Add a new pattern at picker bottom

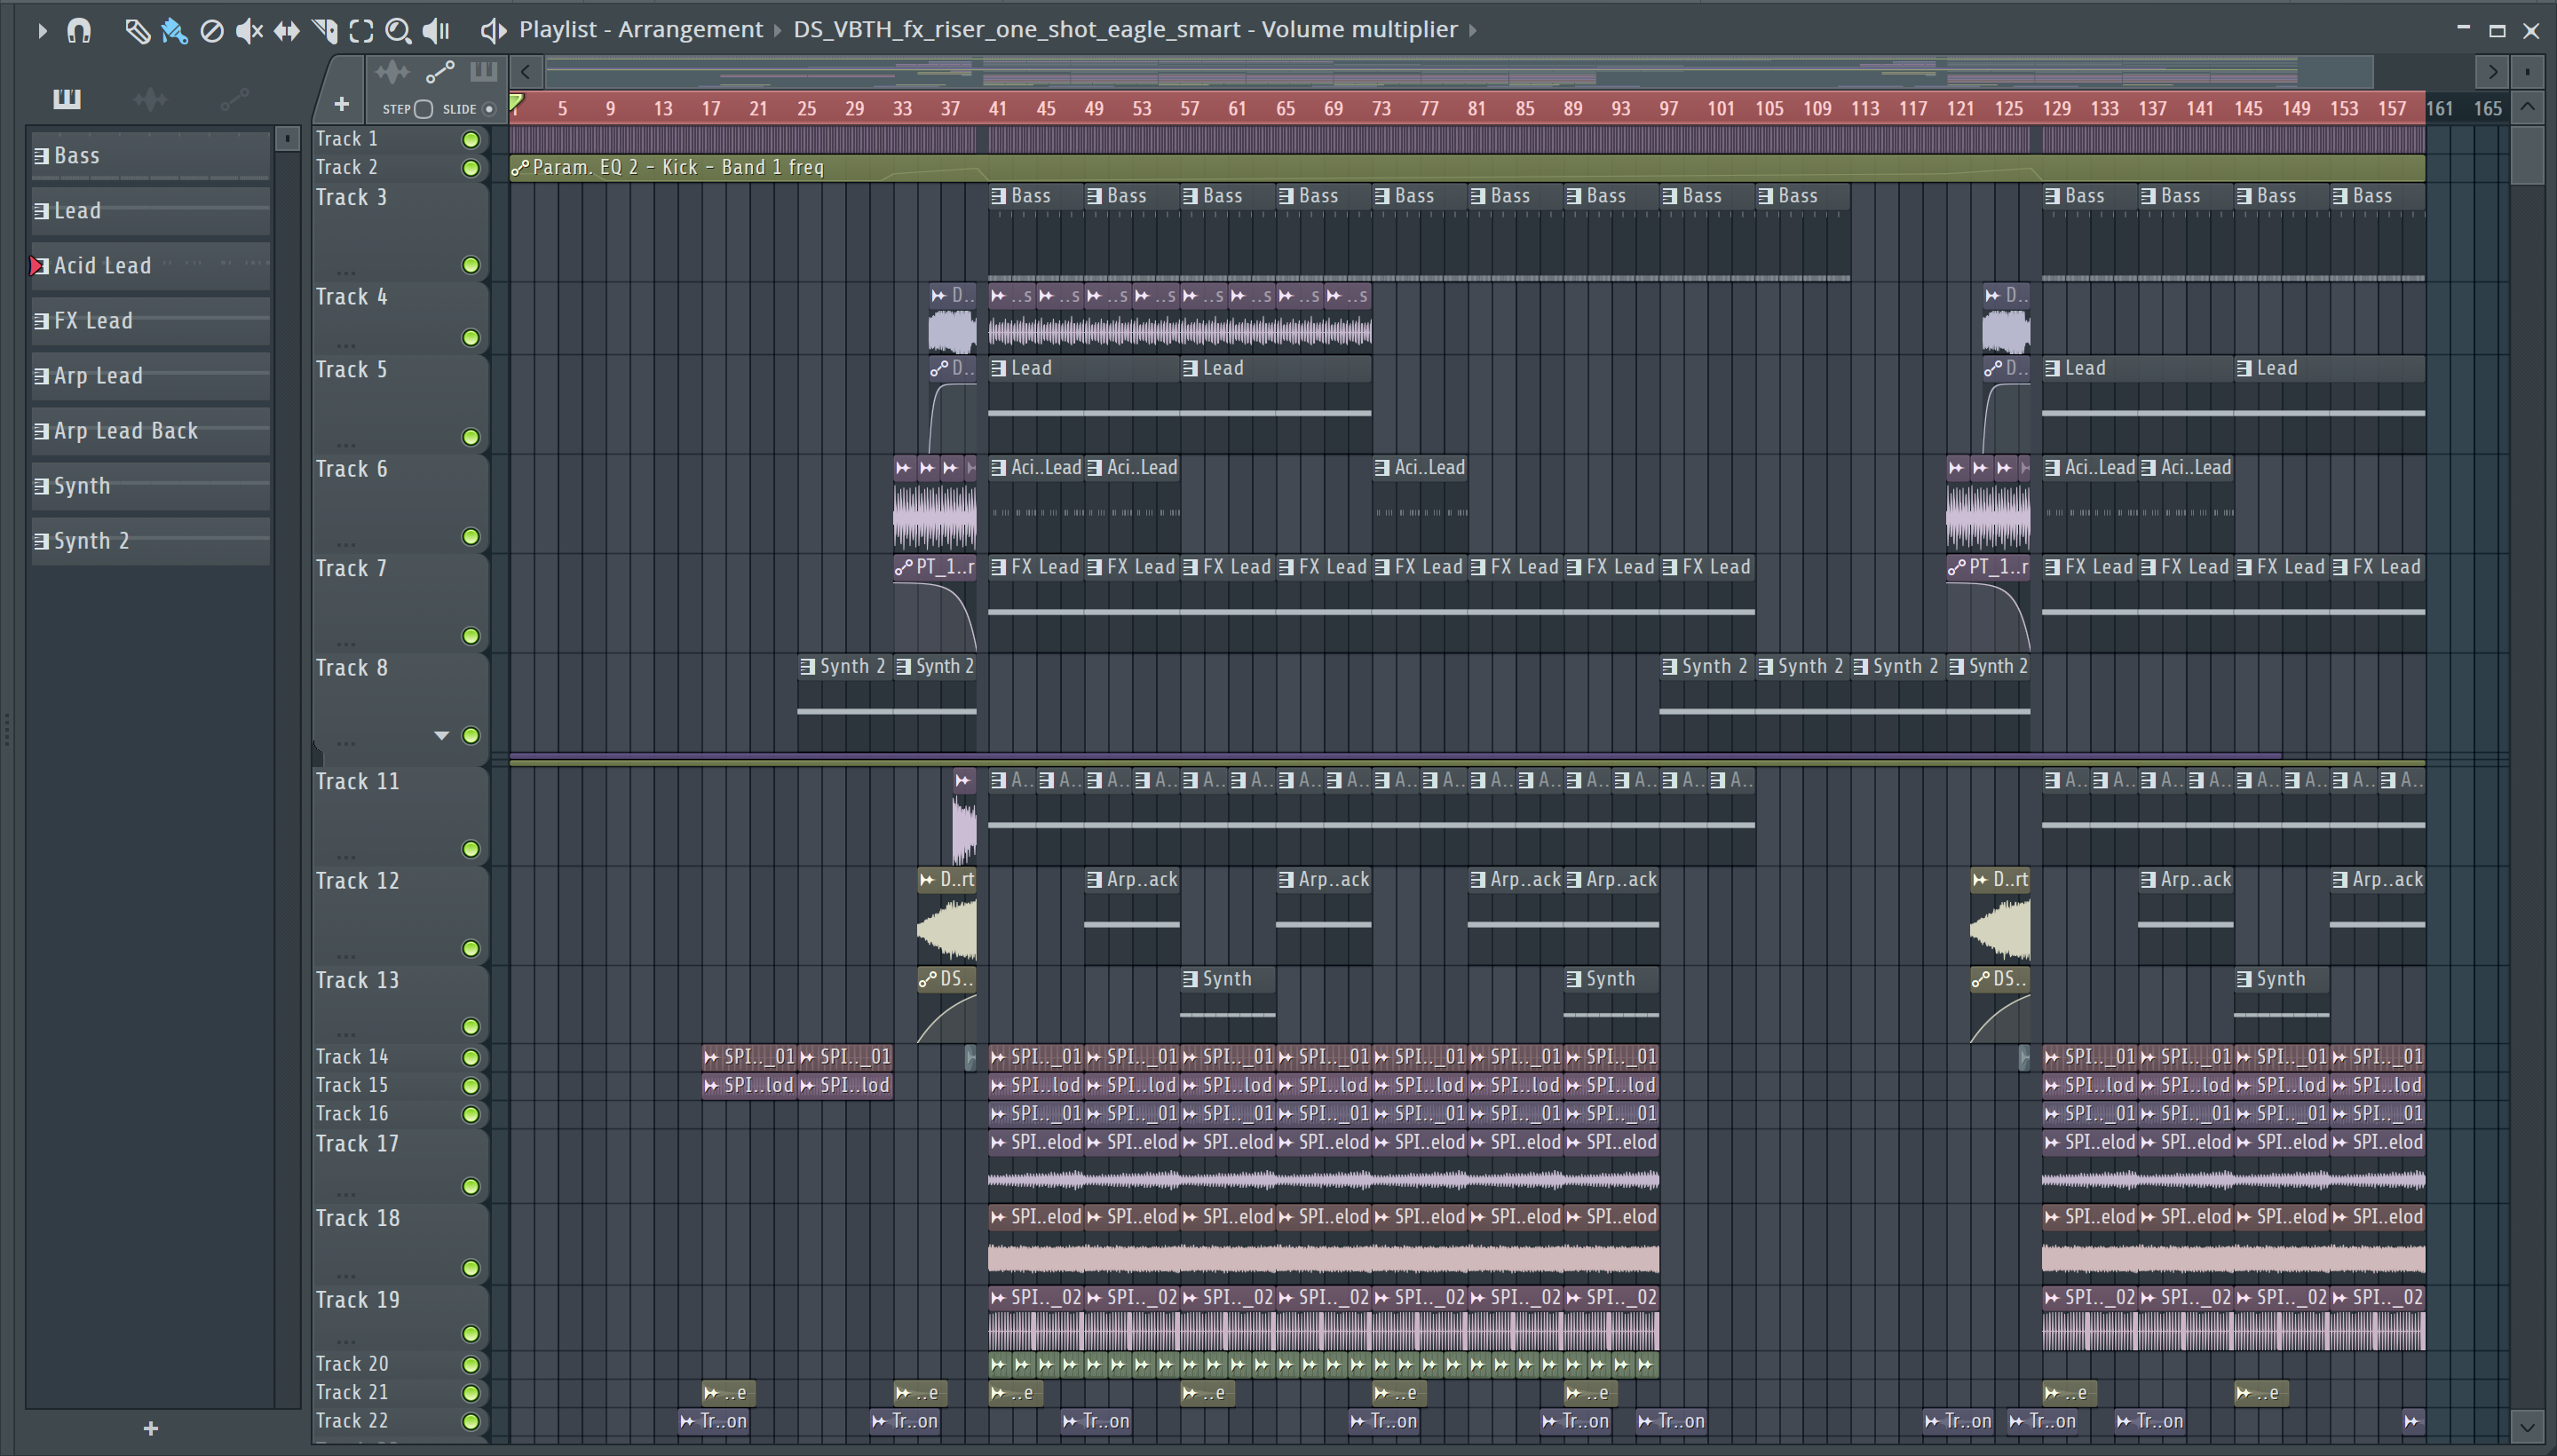point(151,1428)
